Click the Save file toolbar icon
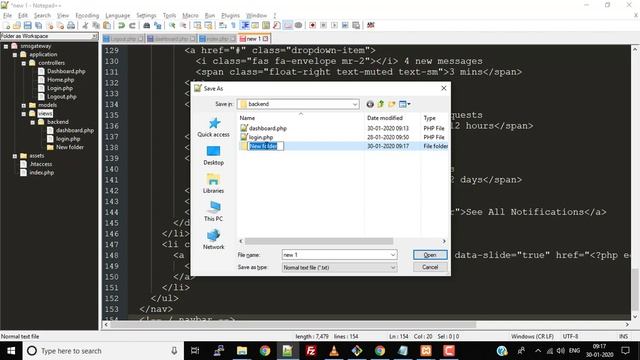The width and height of the screenshot is (640, 360). [27, 25]
